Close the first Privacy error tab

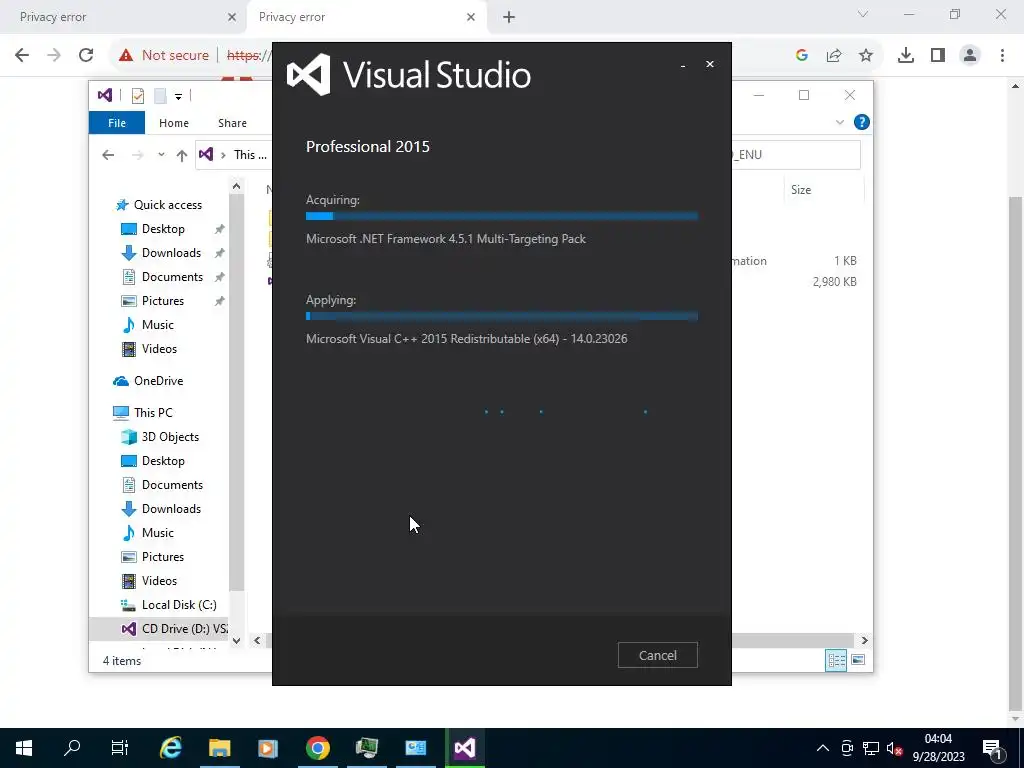click(232, 17)
